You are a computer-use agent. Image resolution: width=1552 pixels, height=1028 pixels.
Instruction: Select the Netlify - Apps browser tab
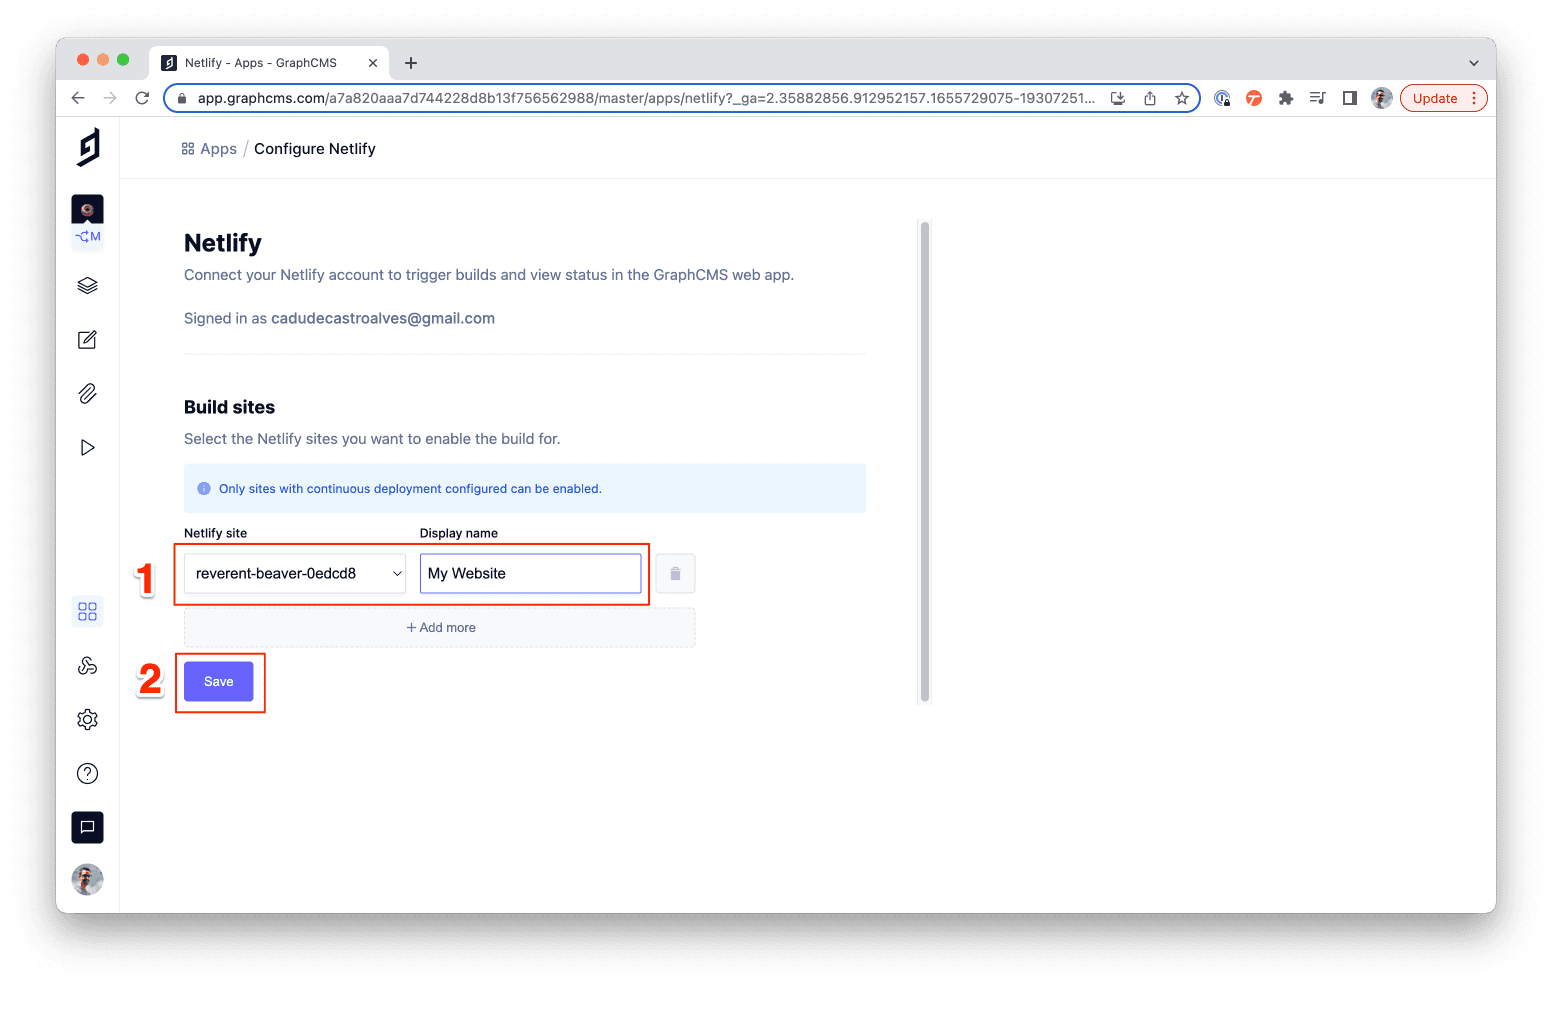point(262,63)
